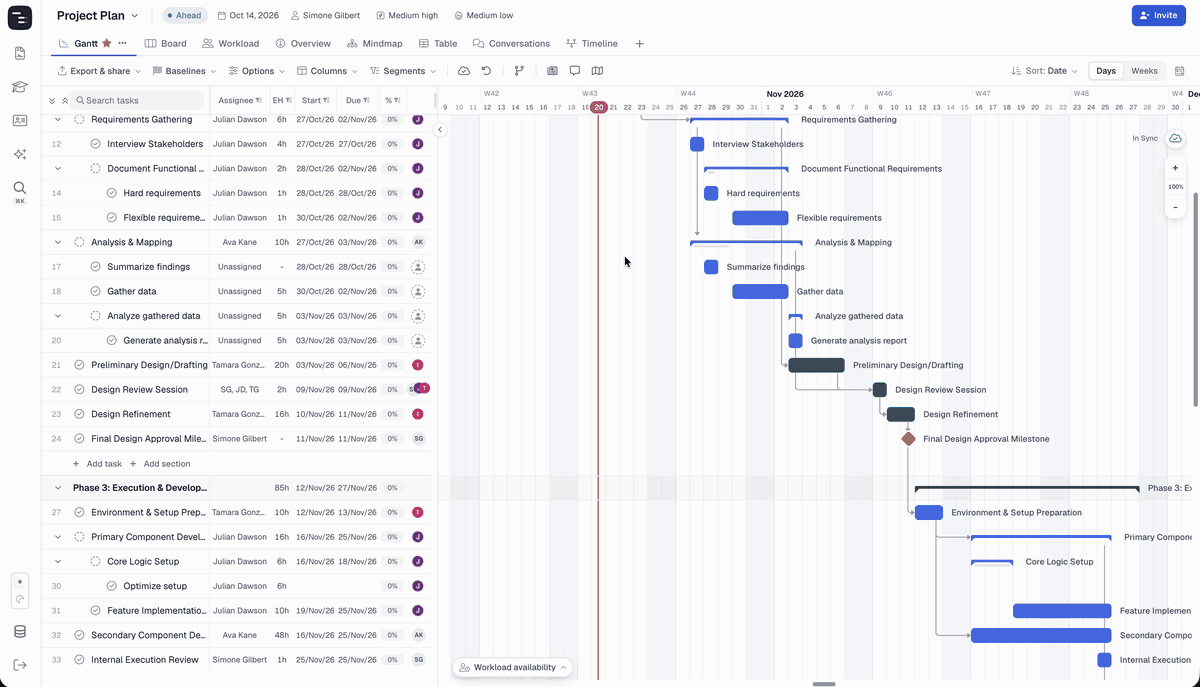Click the Oct 14, 2026 date
Screen dimensions: 1200x687
coord(248,16)
